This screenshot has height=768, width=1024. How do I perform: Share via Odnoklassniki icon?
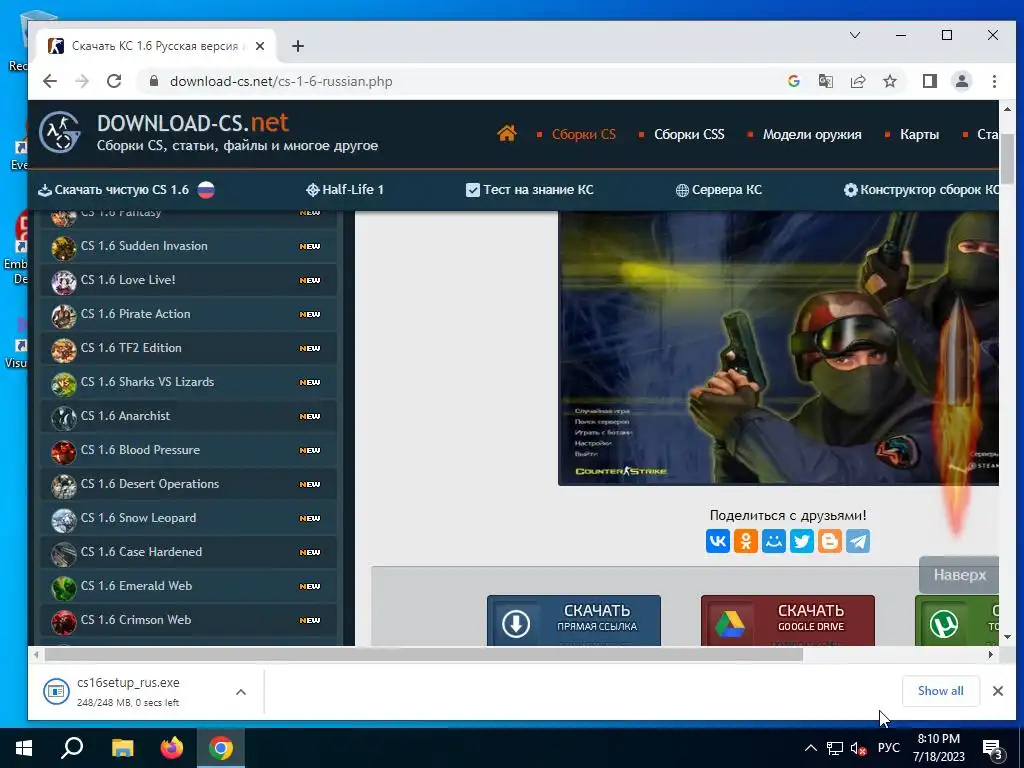coord(746,541)
